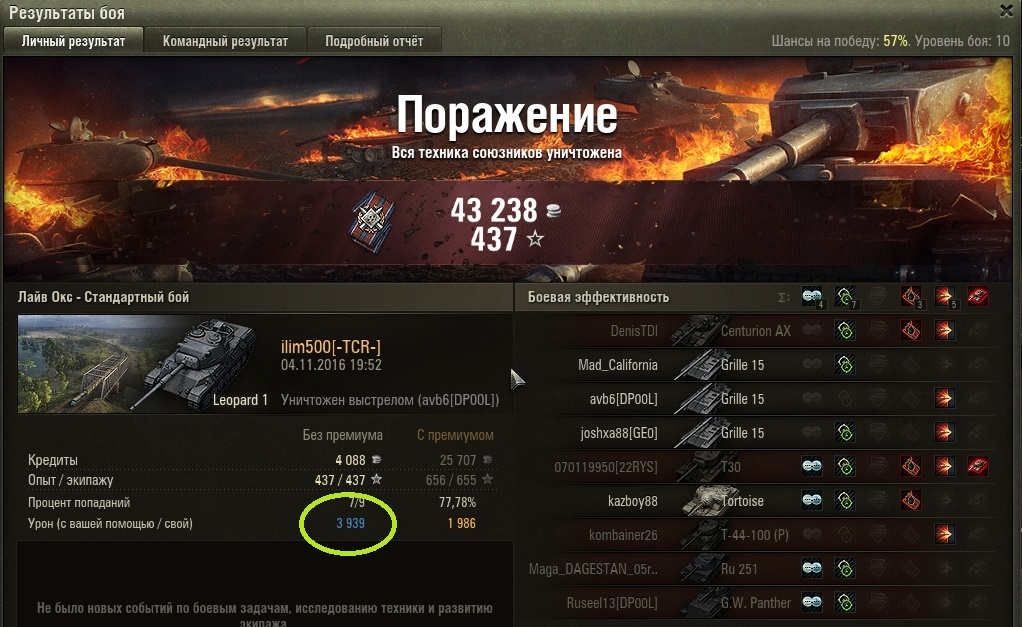Click the Leopard 1 tank thumbnail
Image resolution: width=1022 pixels, height=627 pixels.
click(144, 364)
